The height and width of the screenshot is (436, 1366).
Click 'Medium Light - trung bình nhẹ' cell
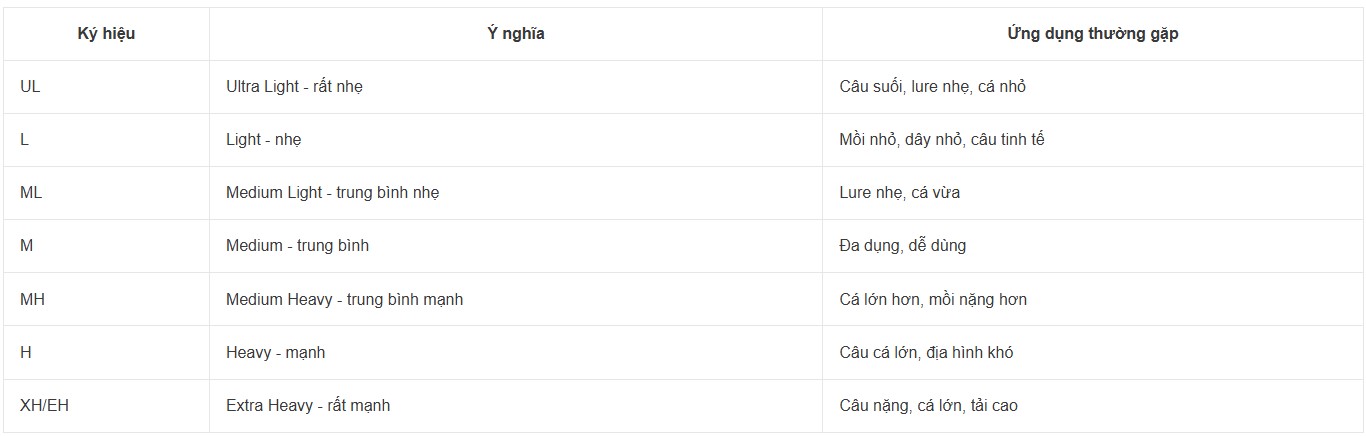click(516, 193)
